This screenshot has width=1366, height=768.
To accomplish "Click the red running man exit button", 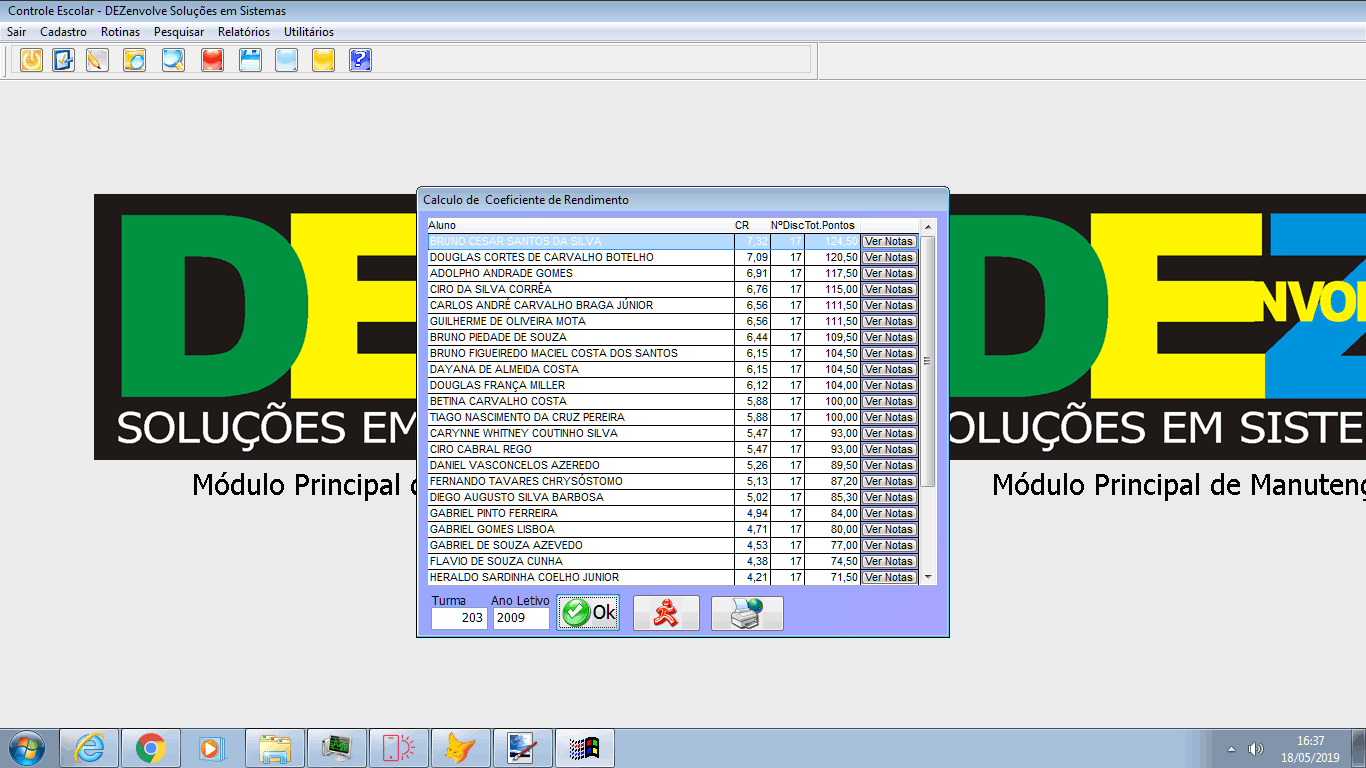I will 666,613.
